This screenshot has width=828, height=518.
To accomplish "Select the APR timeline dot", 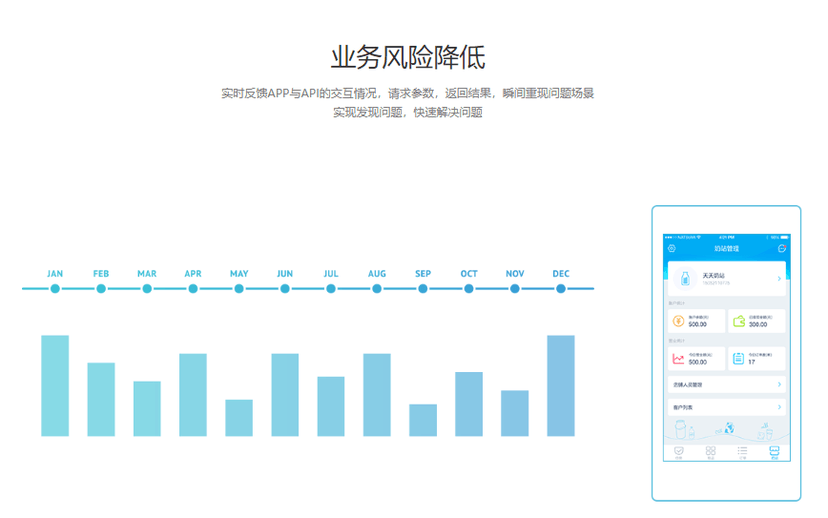I will click(x=193, y=289).
